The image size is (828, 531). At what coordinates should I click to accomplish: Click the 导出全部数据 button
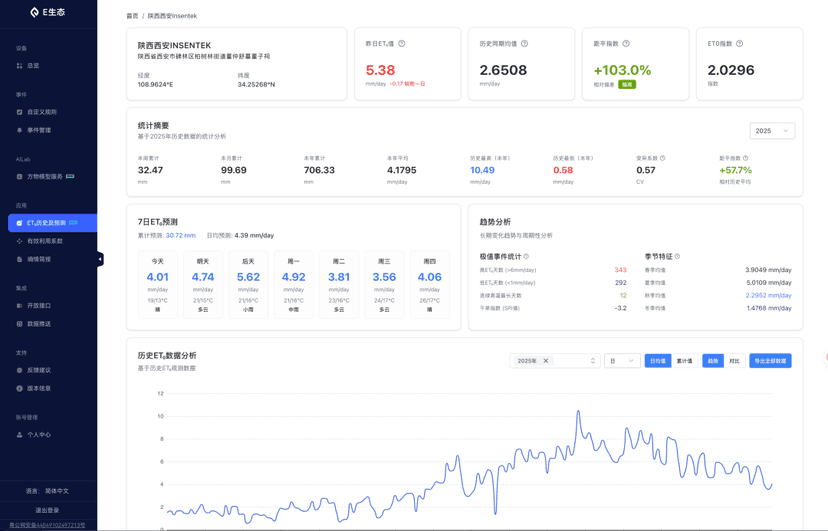[x=770, y=361]
